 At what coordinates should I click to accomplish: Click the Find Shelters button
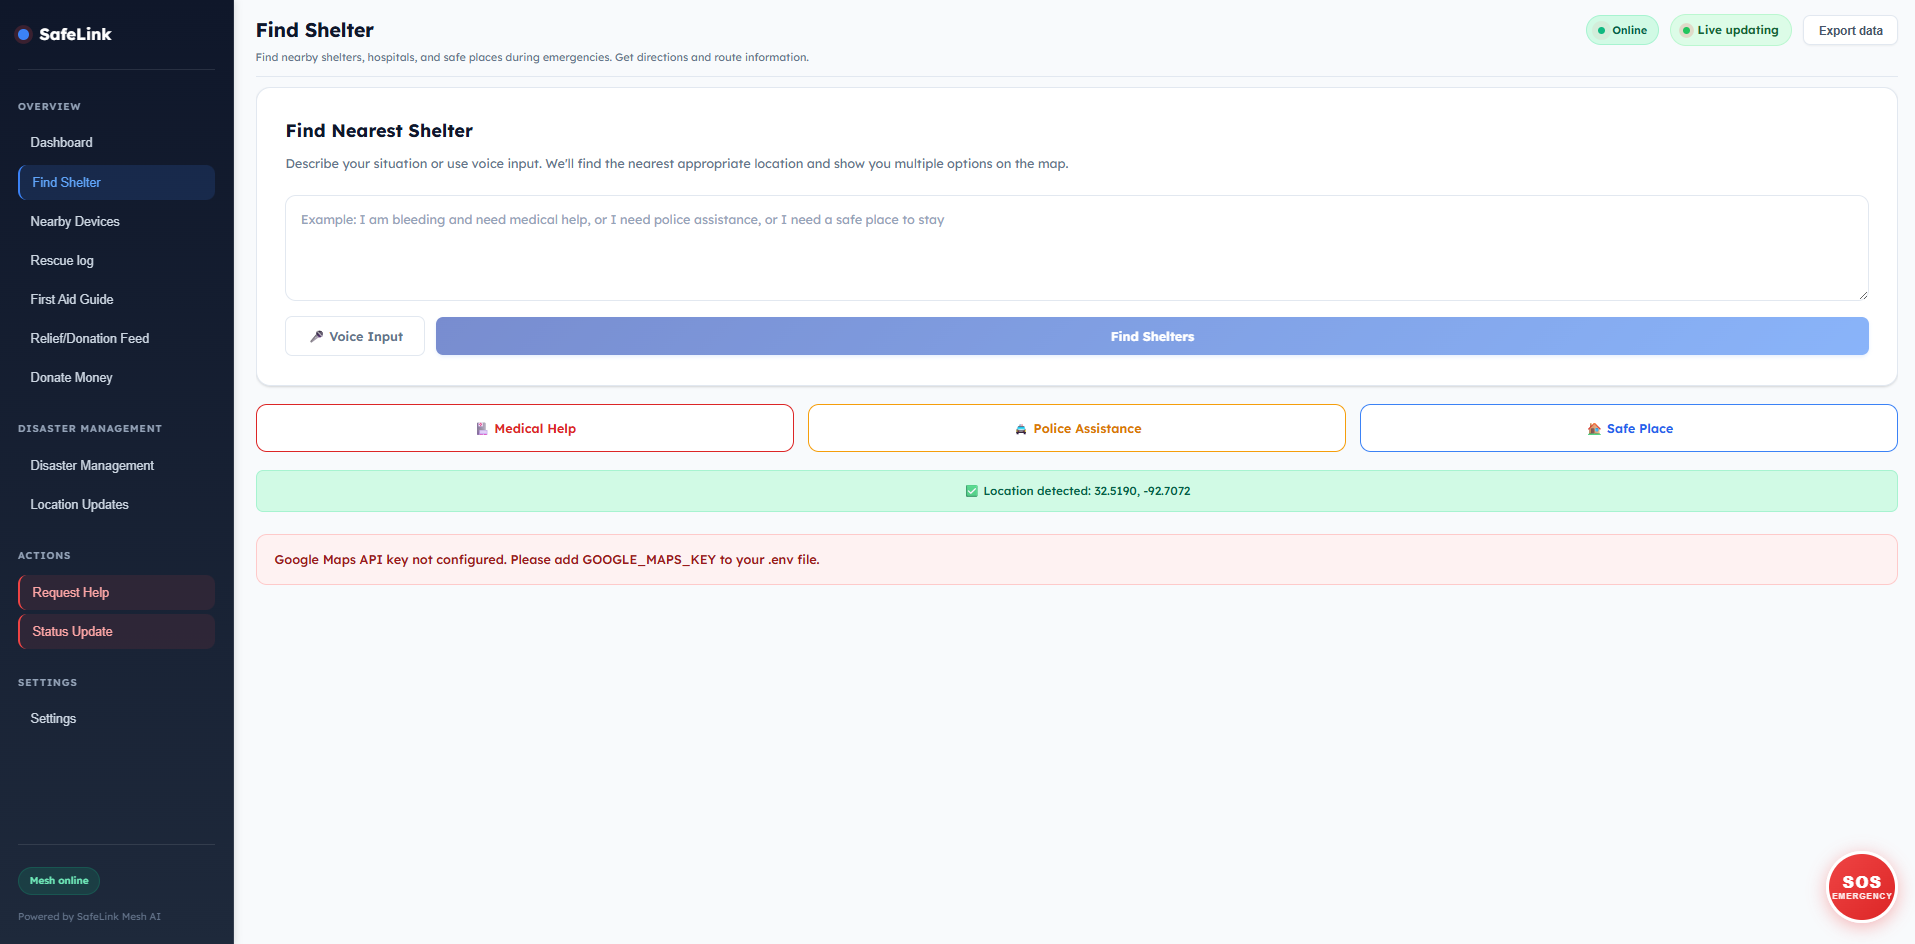[1152, 336]
